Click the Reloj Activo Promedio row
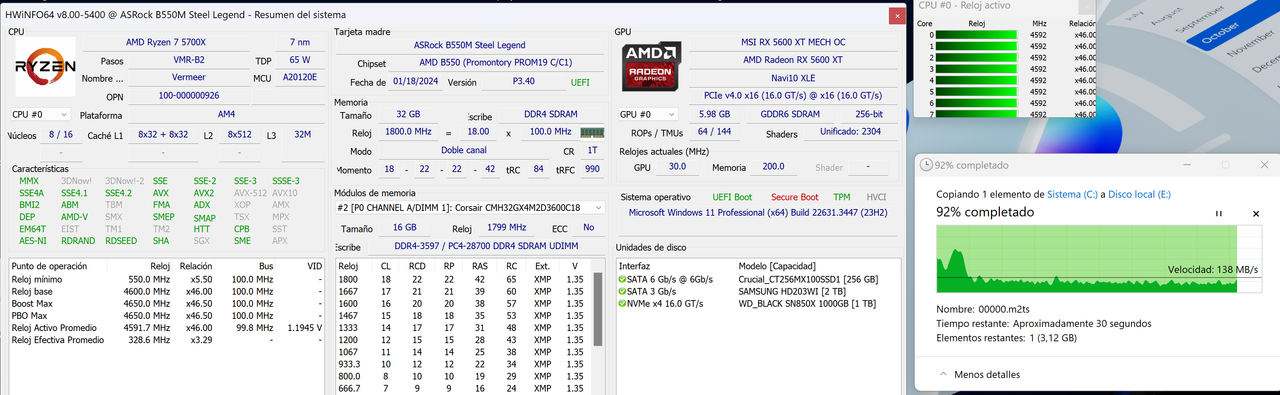 (x=166, y=327)
